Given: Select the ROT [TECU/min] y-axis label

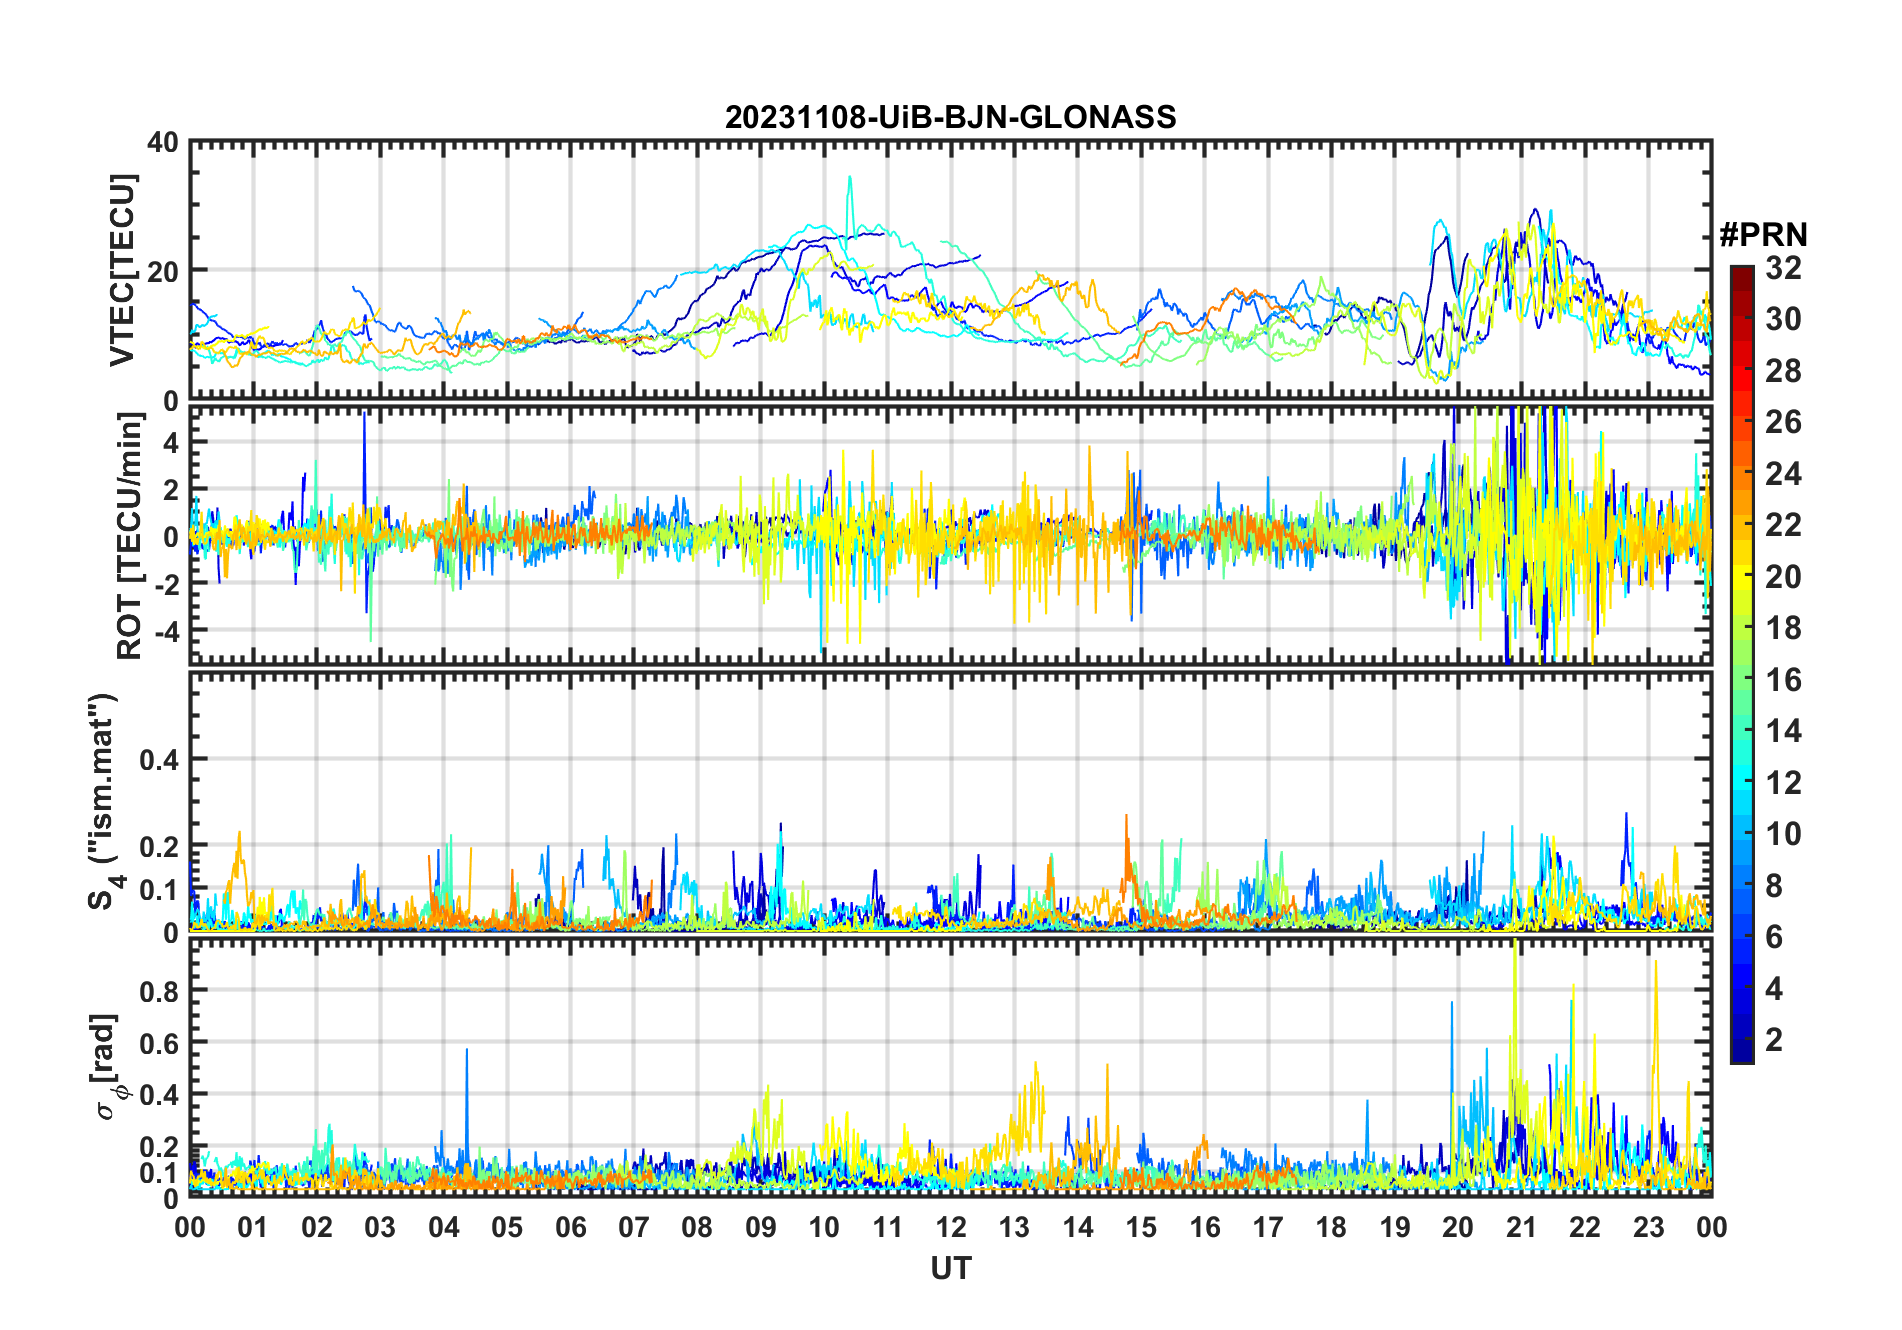Looking at the screenshot, I should [x=129, y=535].
